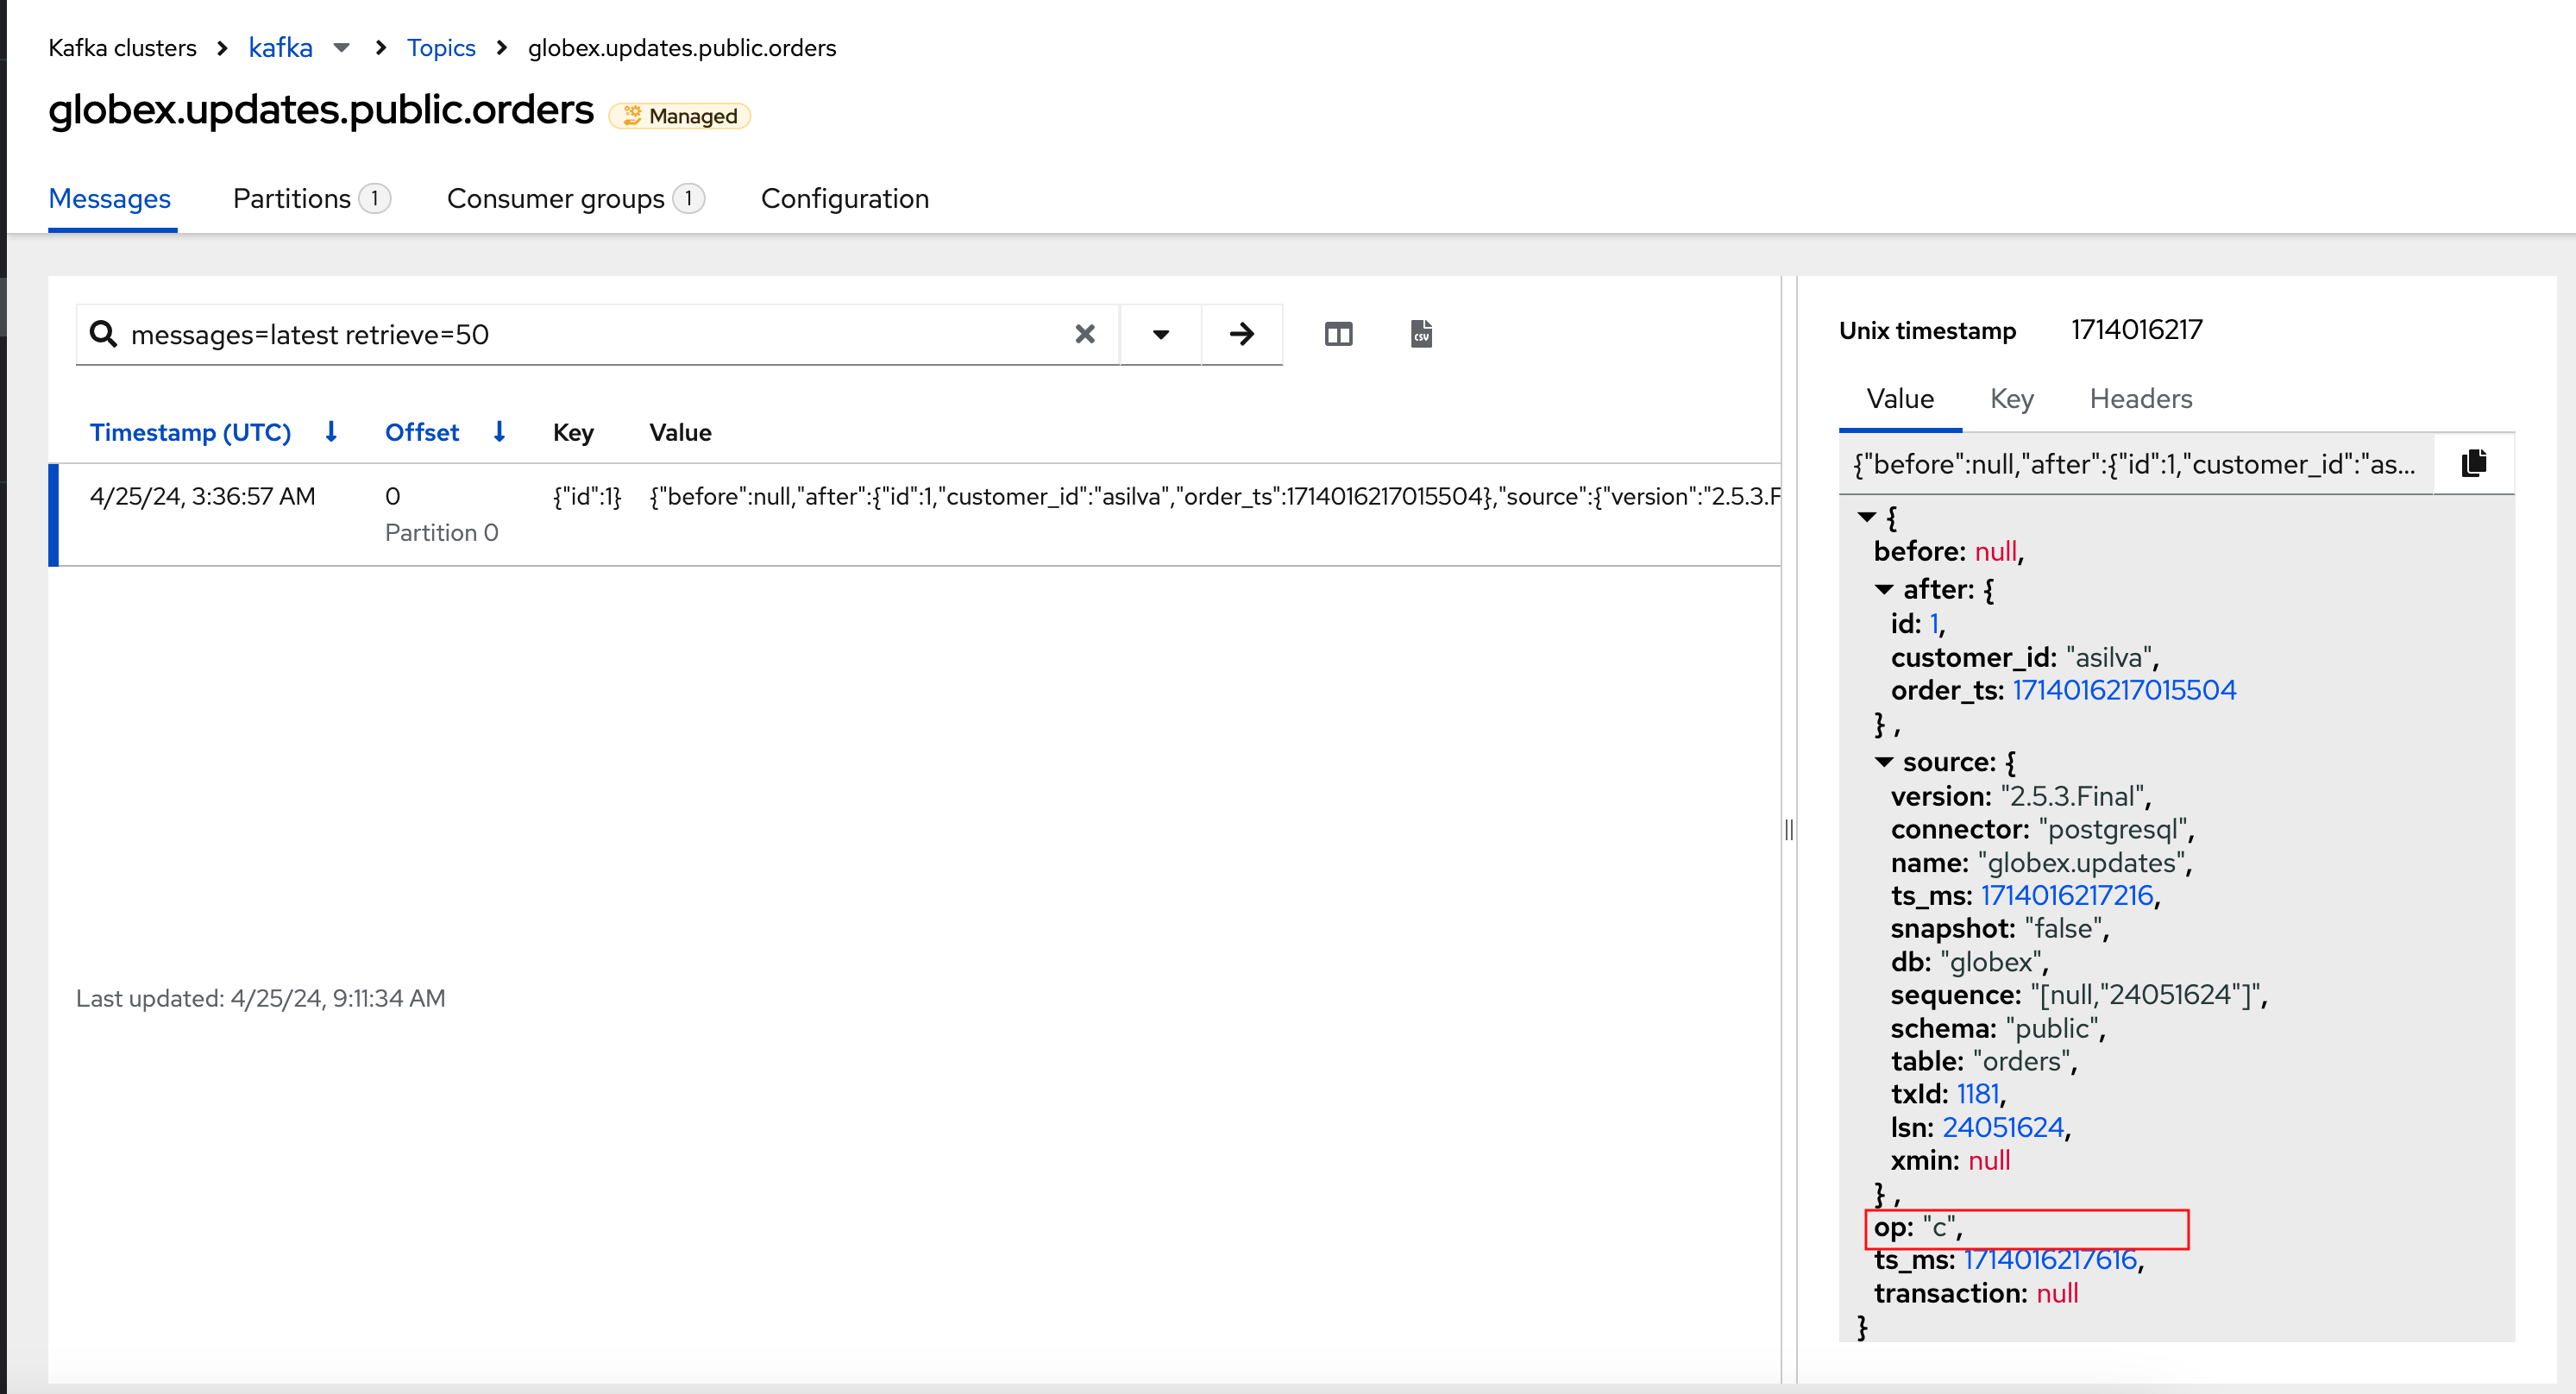Switch to the Messages tab

(110, 199)
